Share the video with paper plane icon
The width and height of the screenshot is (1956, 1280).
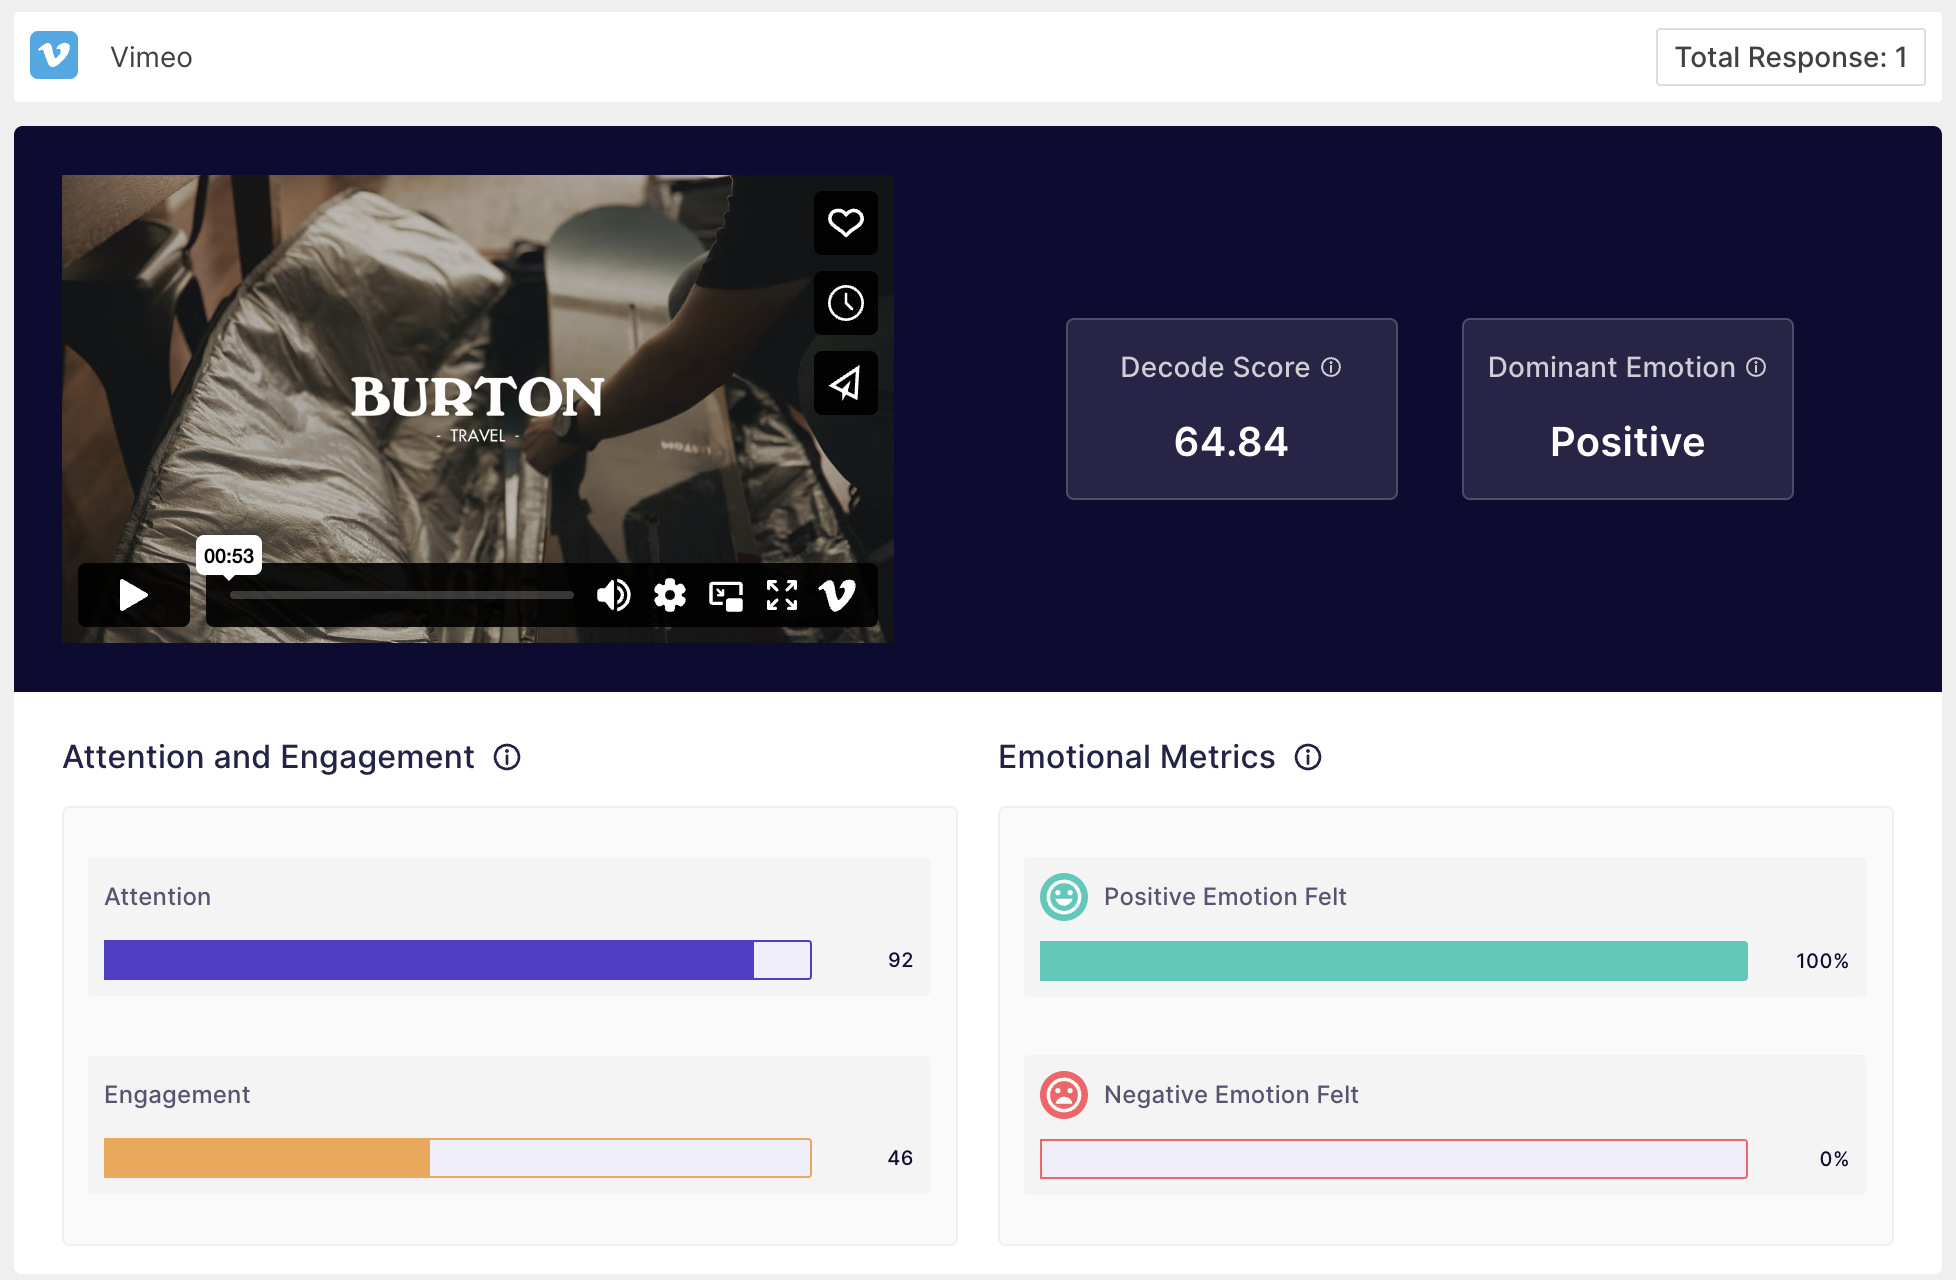(x=846, y=383)
